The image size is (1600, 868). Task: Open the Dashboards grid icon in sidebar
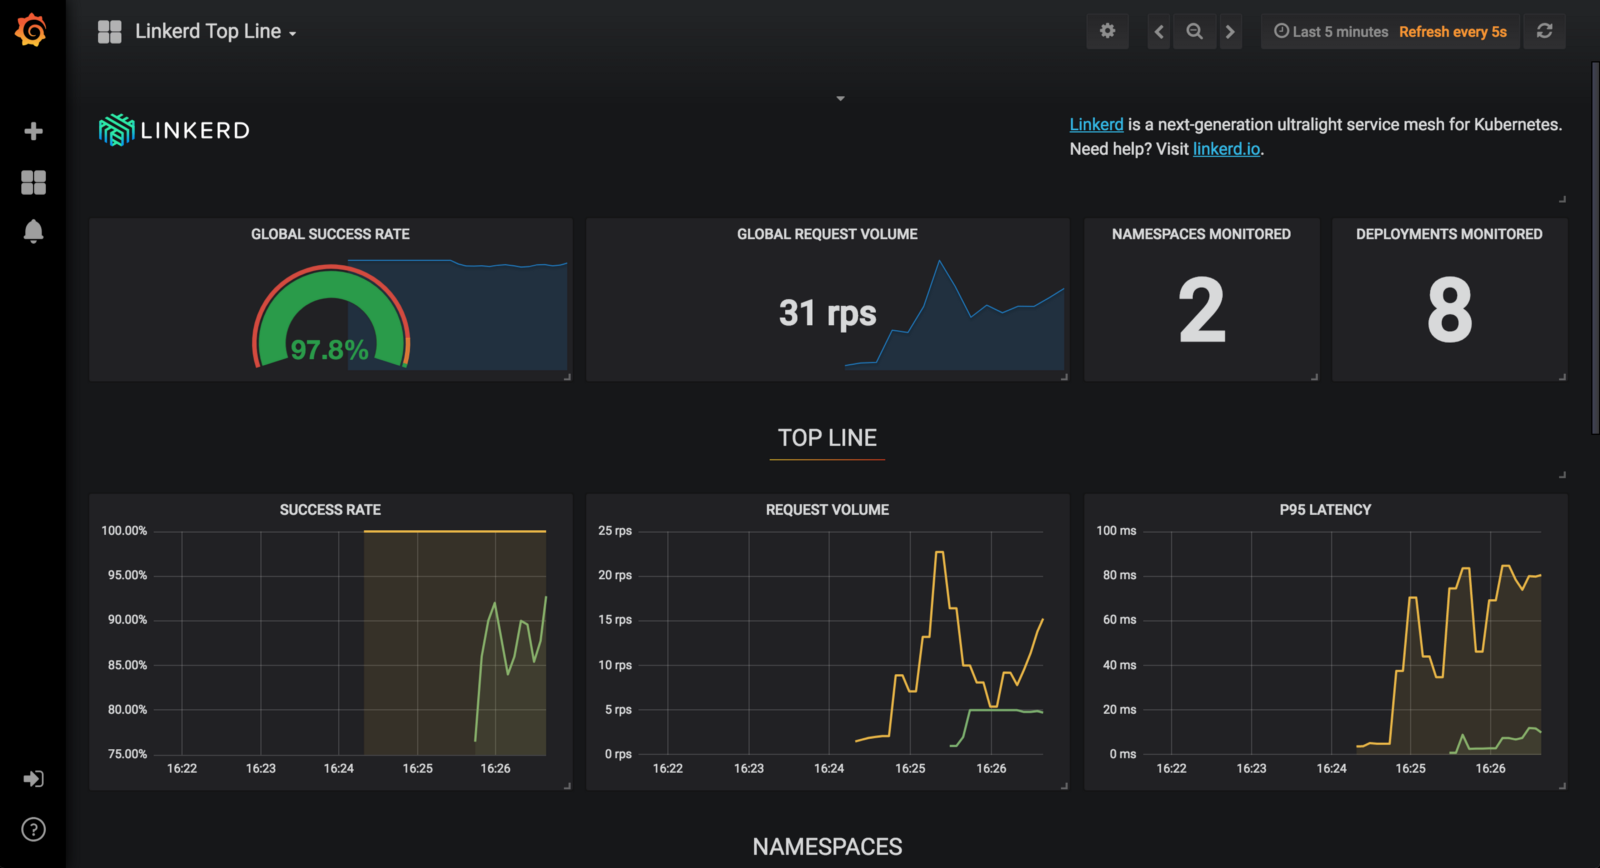point(33,182)
